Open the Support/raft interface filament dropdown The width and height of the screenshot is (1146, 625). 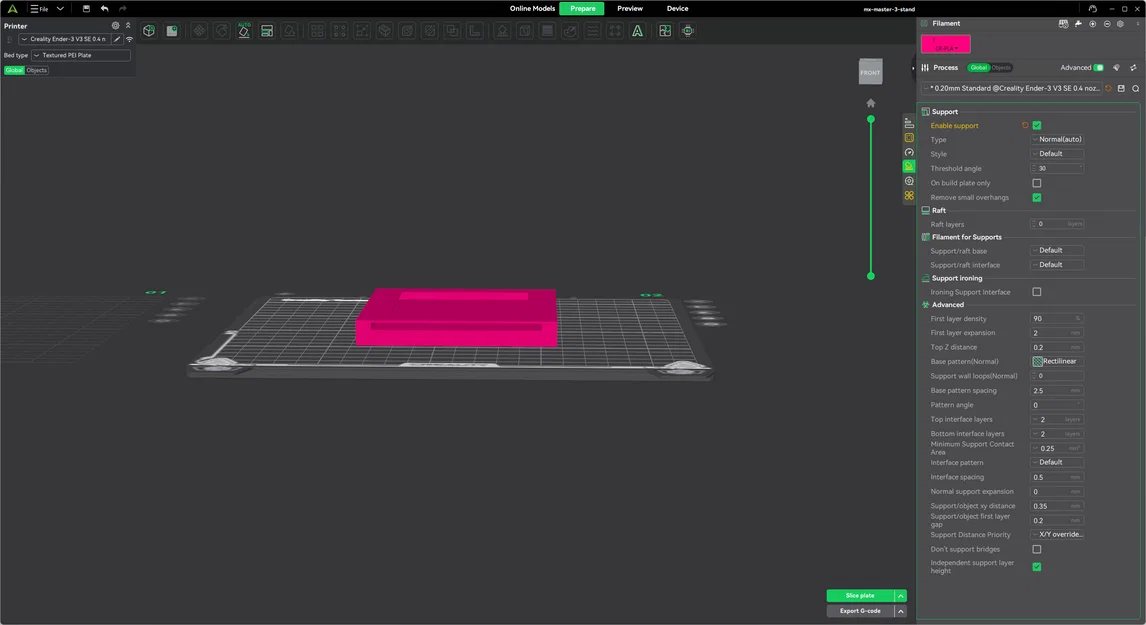tap(1057, 265)
